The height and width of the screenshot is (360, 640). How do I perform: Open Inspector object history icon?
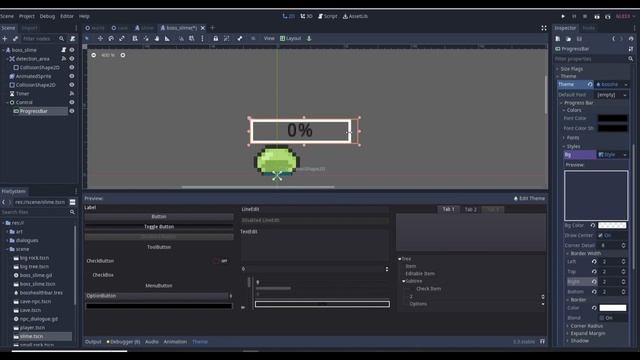point(631,39)
